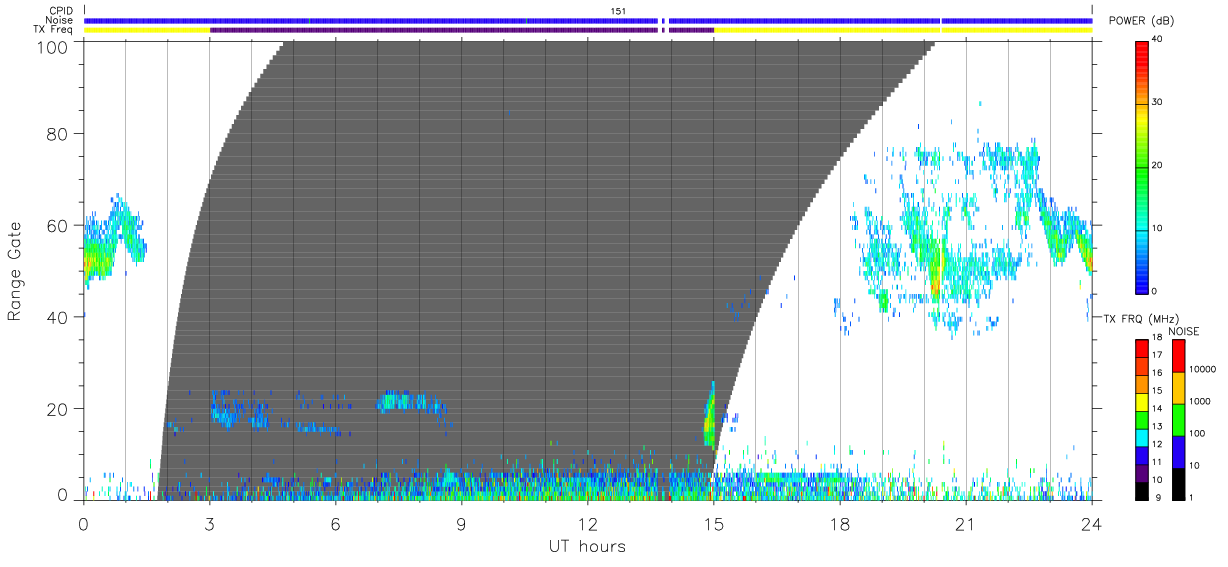
Task: Click the x-axis tick label 18
Action: pyautogui.click(x=839, y=524)
